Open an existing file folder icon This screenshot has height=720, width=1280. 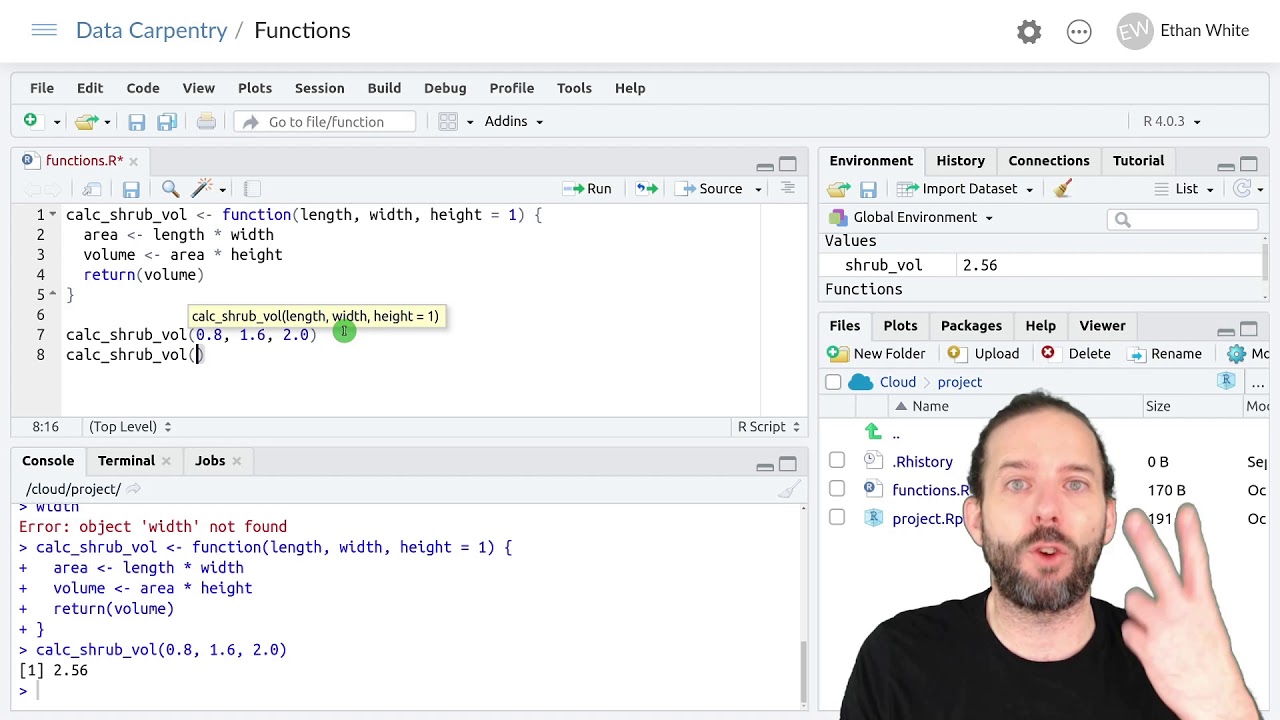87,121
